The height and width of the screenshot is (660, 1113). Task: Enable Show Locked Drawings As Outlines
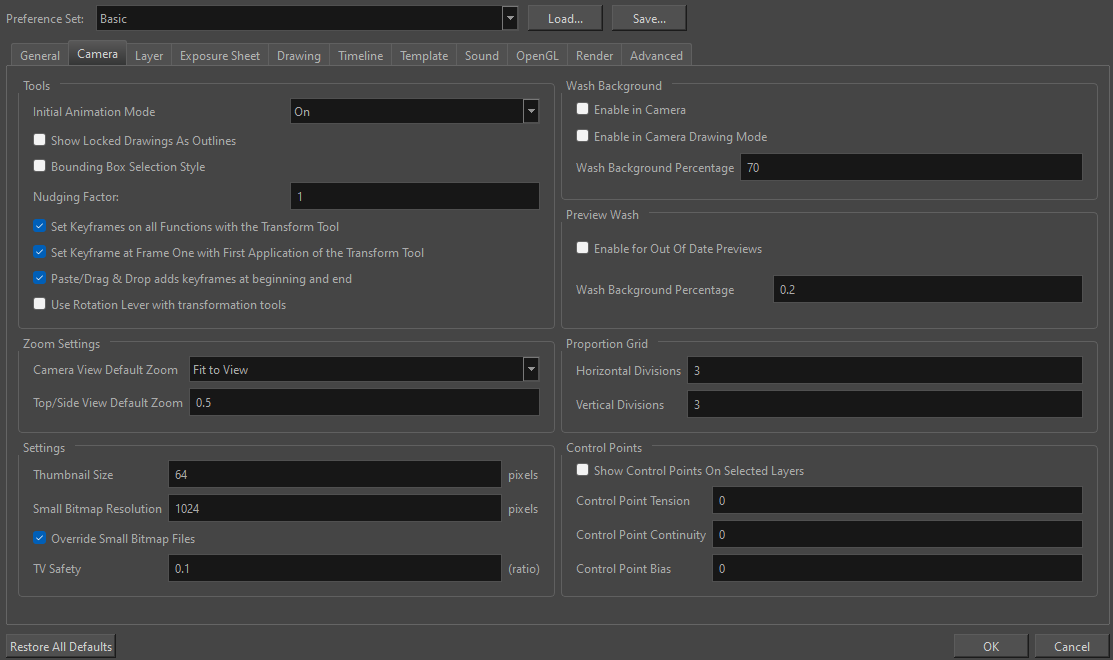[39, 140]
